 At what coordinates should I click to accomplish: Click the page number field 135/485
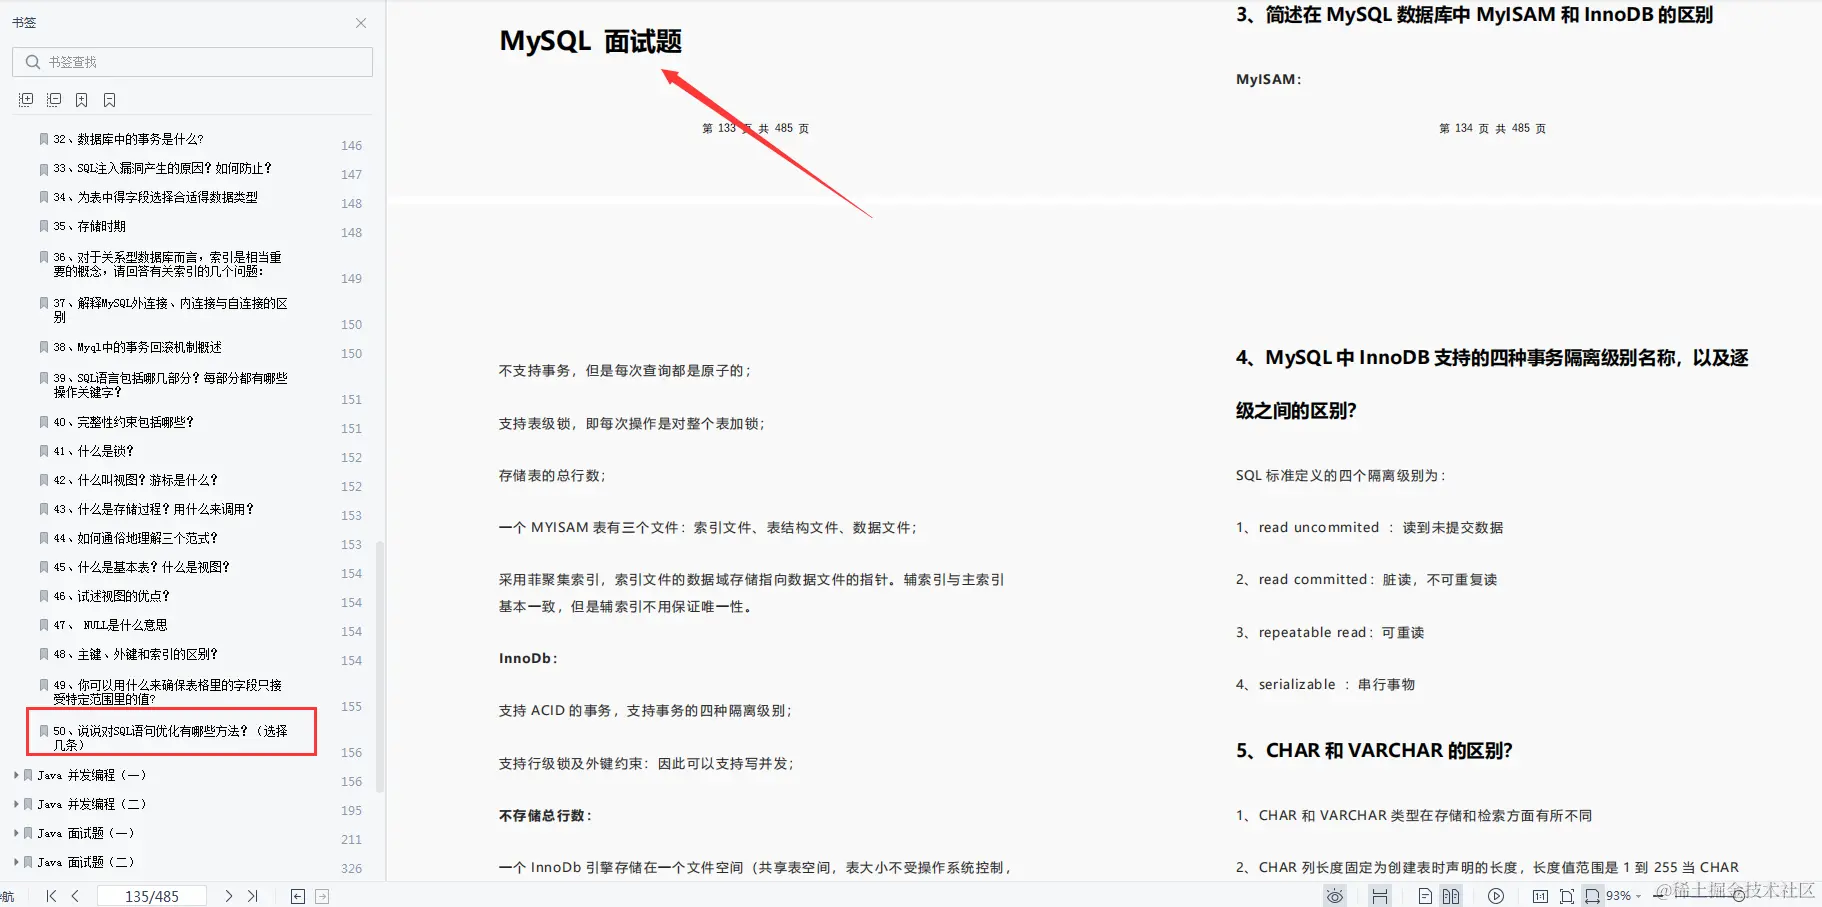(x=152, y=897)
